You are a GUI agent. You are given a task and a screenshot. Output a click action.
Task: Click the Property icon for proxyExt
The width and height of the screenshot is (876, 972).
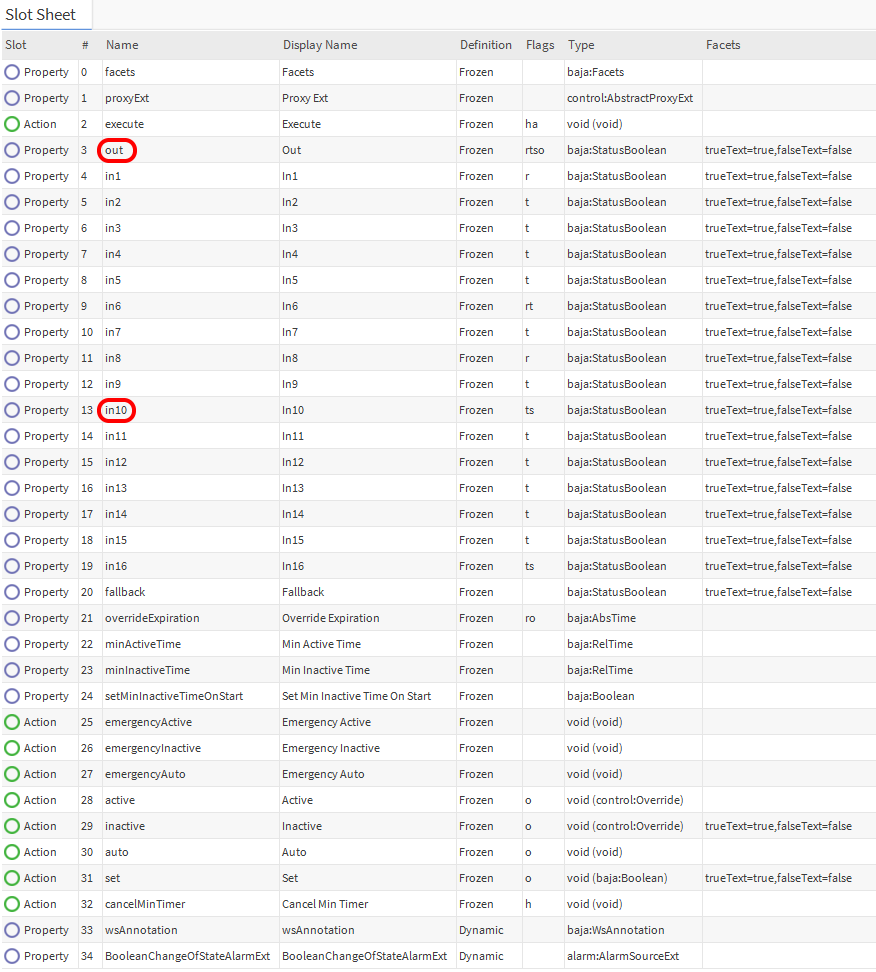coord(12,98)
